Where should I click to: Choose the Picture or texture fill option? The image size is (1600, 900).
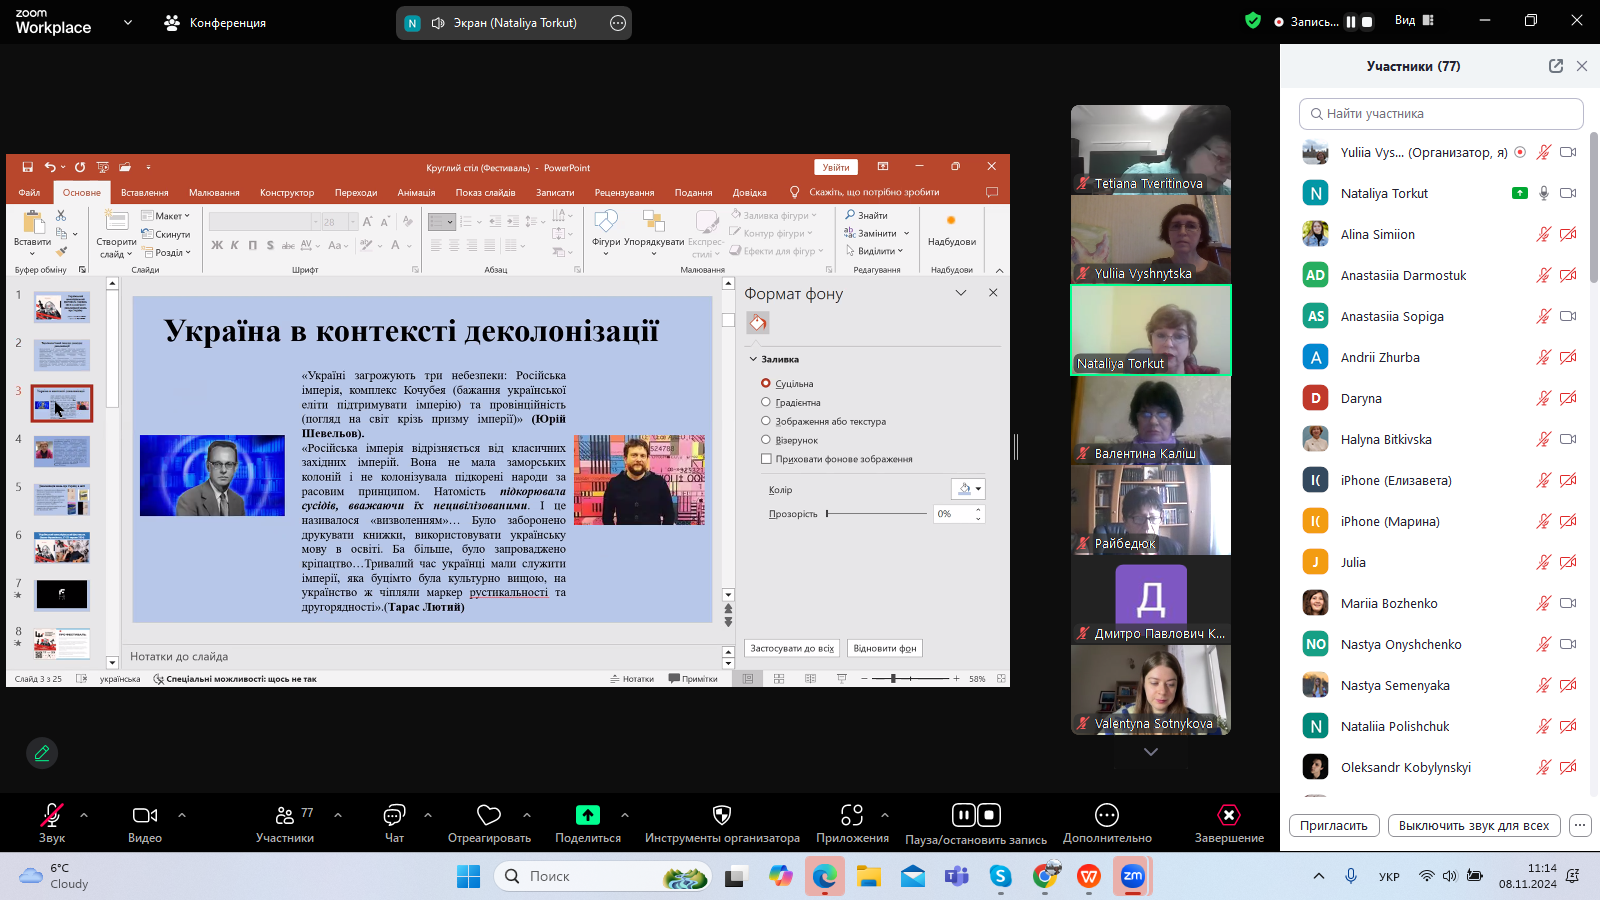click(766, 421)
